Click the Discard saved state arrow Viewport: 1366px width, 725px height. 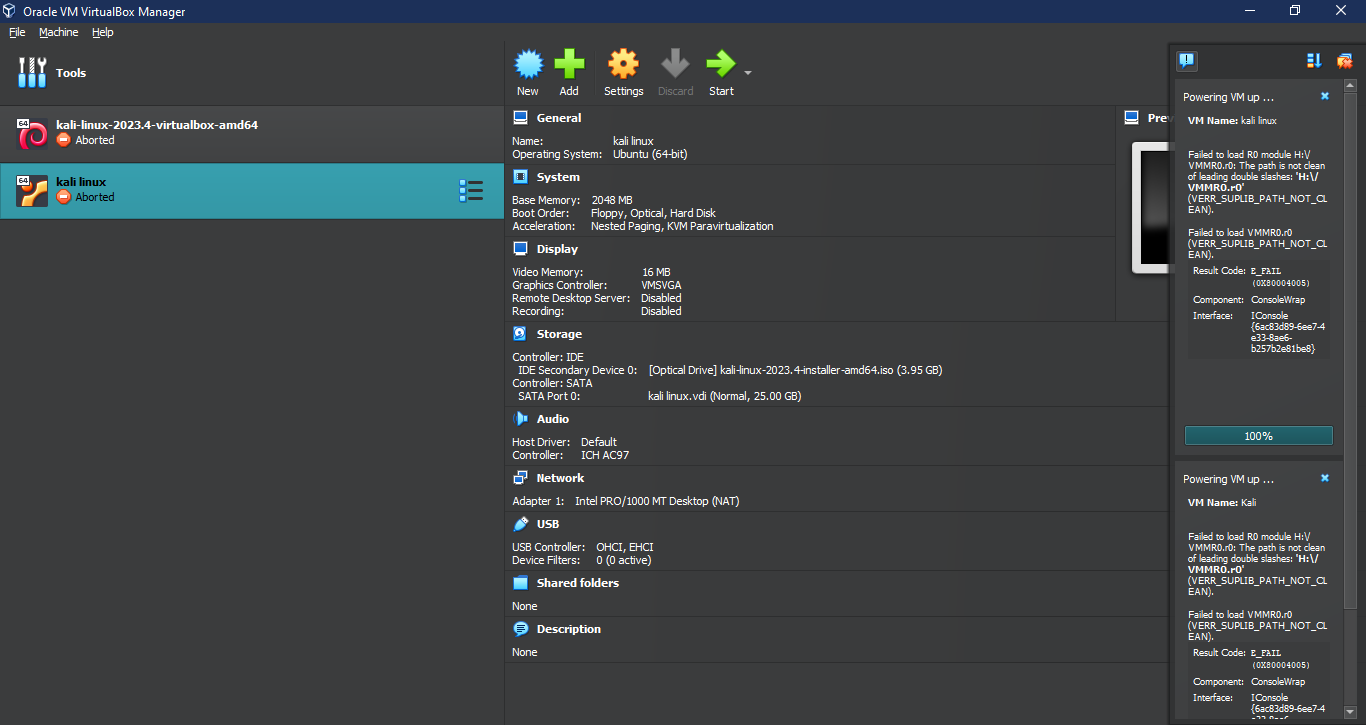[x=675, y=74]
